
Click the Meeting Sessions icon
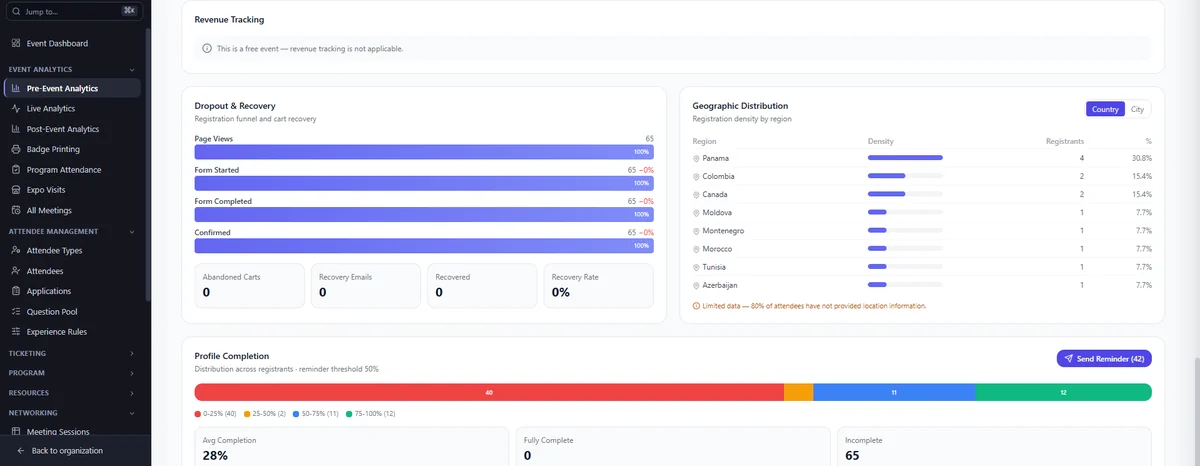[16, 432]
